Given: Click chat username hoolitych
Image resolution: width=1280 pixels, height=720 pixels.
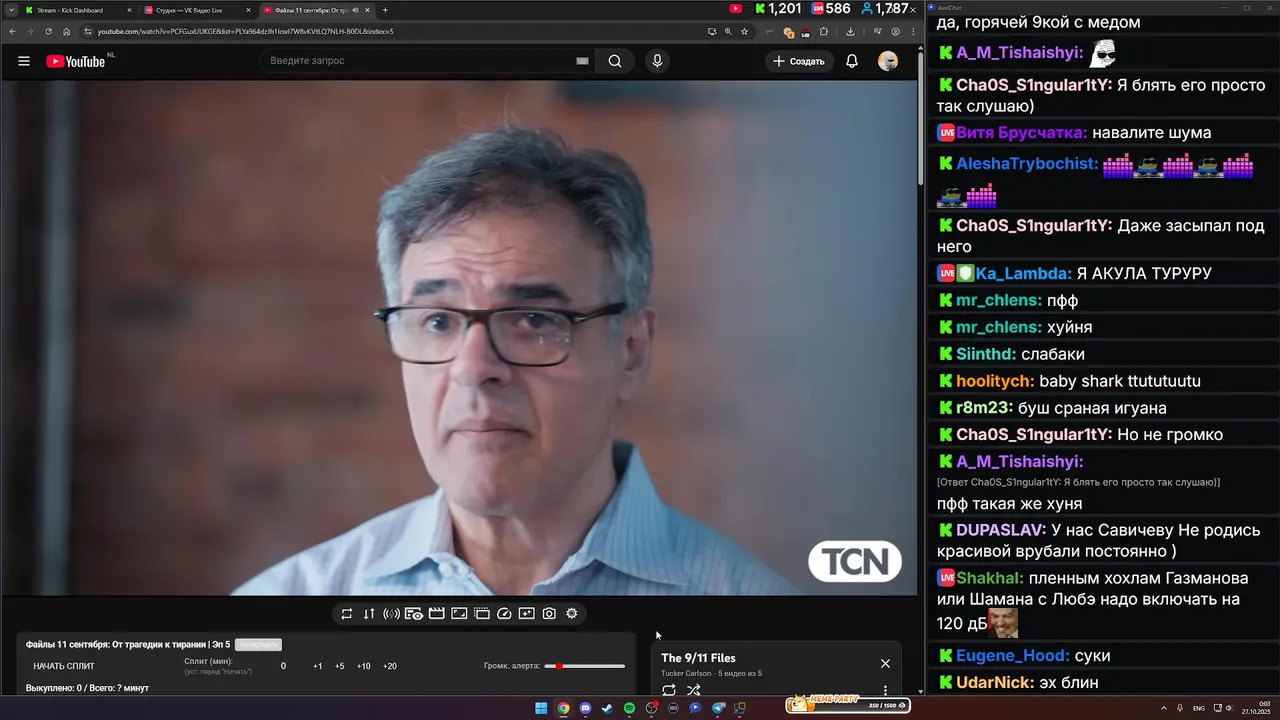Looking at the screenshot, I should tap(995, 381).
